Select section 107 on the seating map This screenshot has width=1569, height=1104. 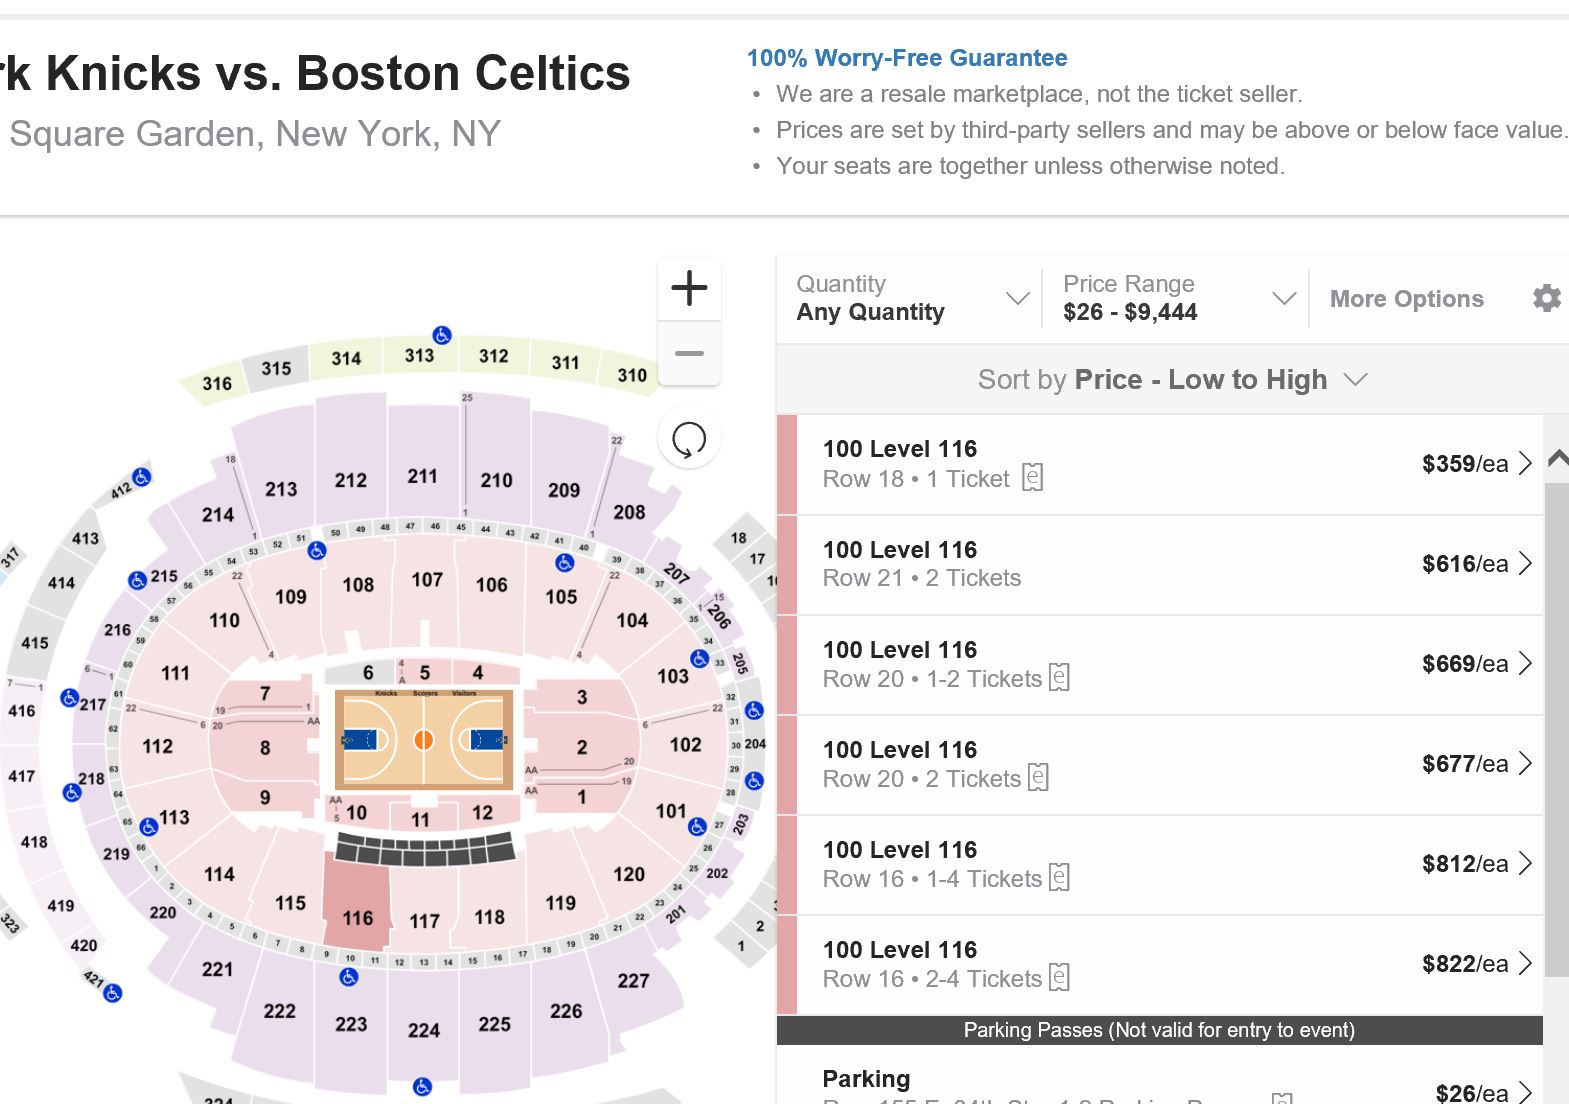[x=427, y=580]
